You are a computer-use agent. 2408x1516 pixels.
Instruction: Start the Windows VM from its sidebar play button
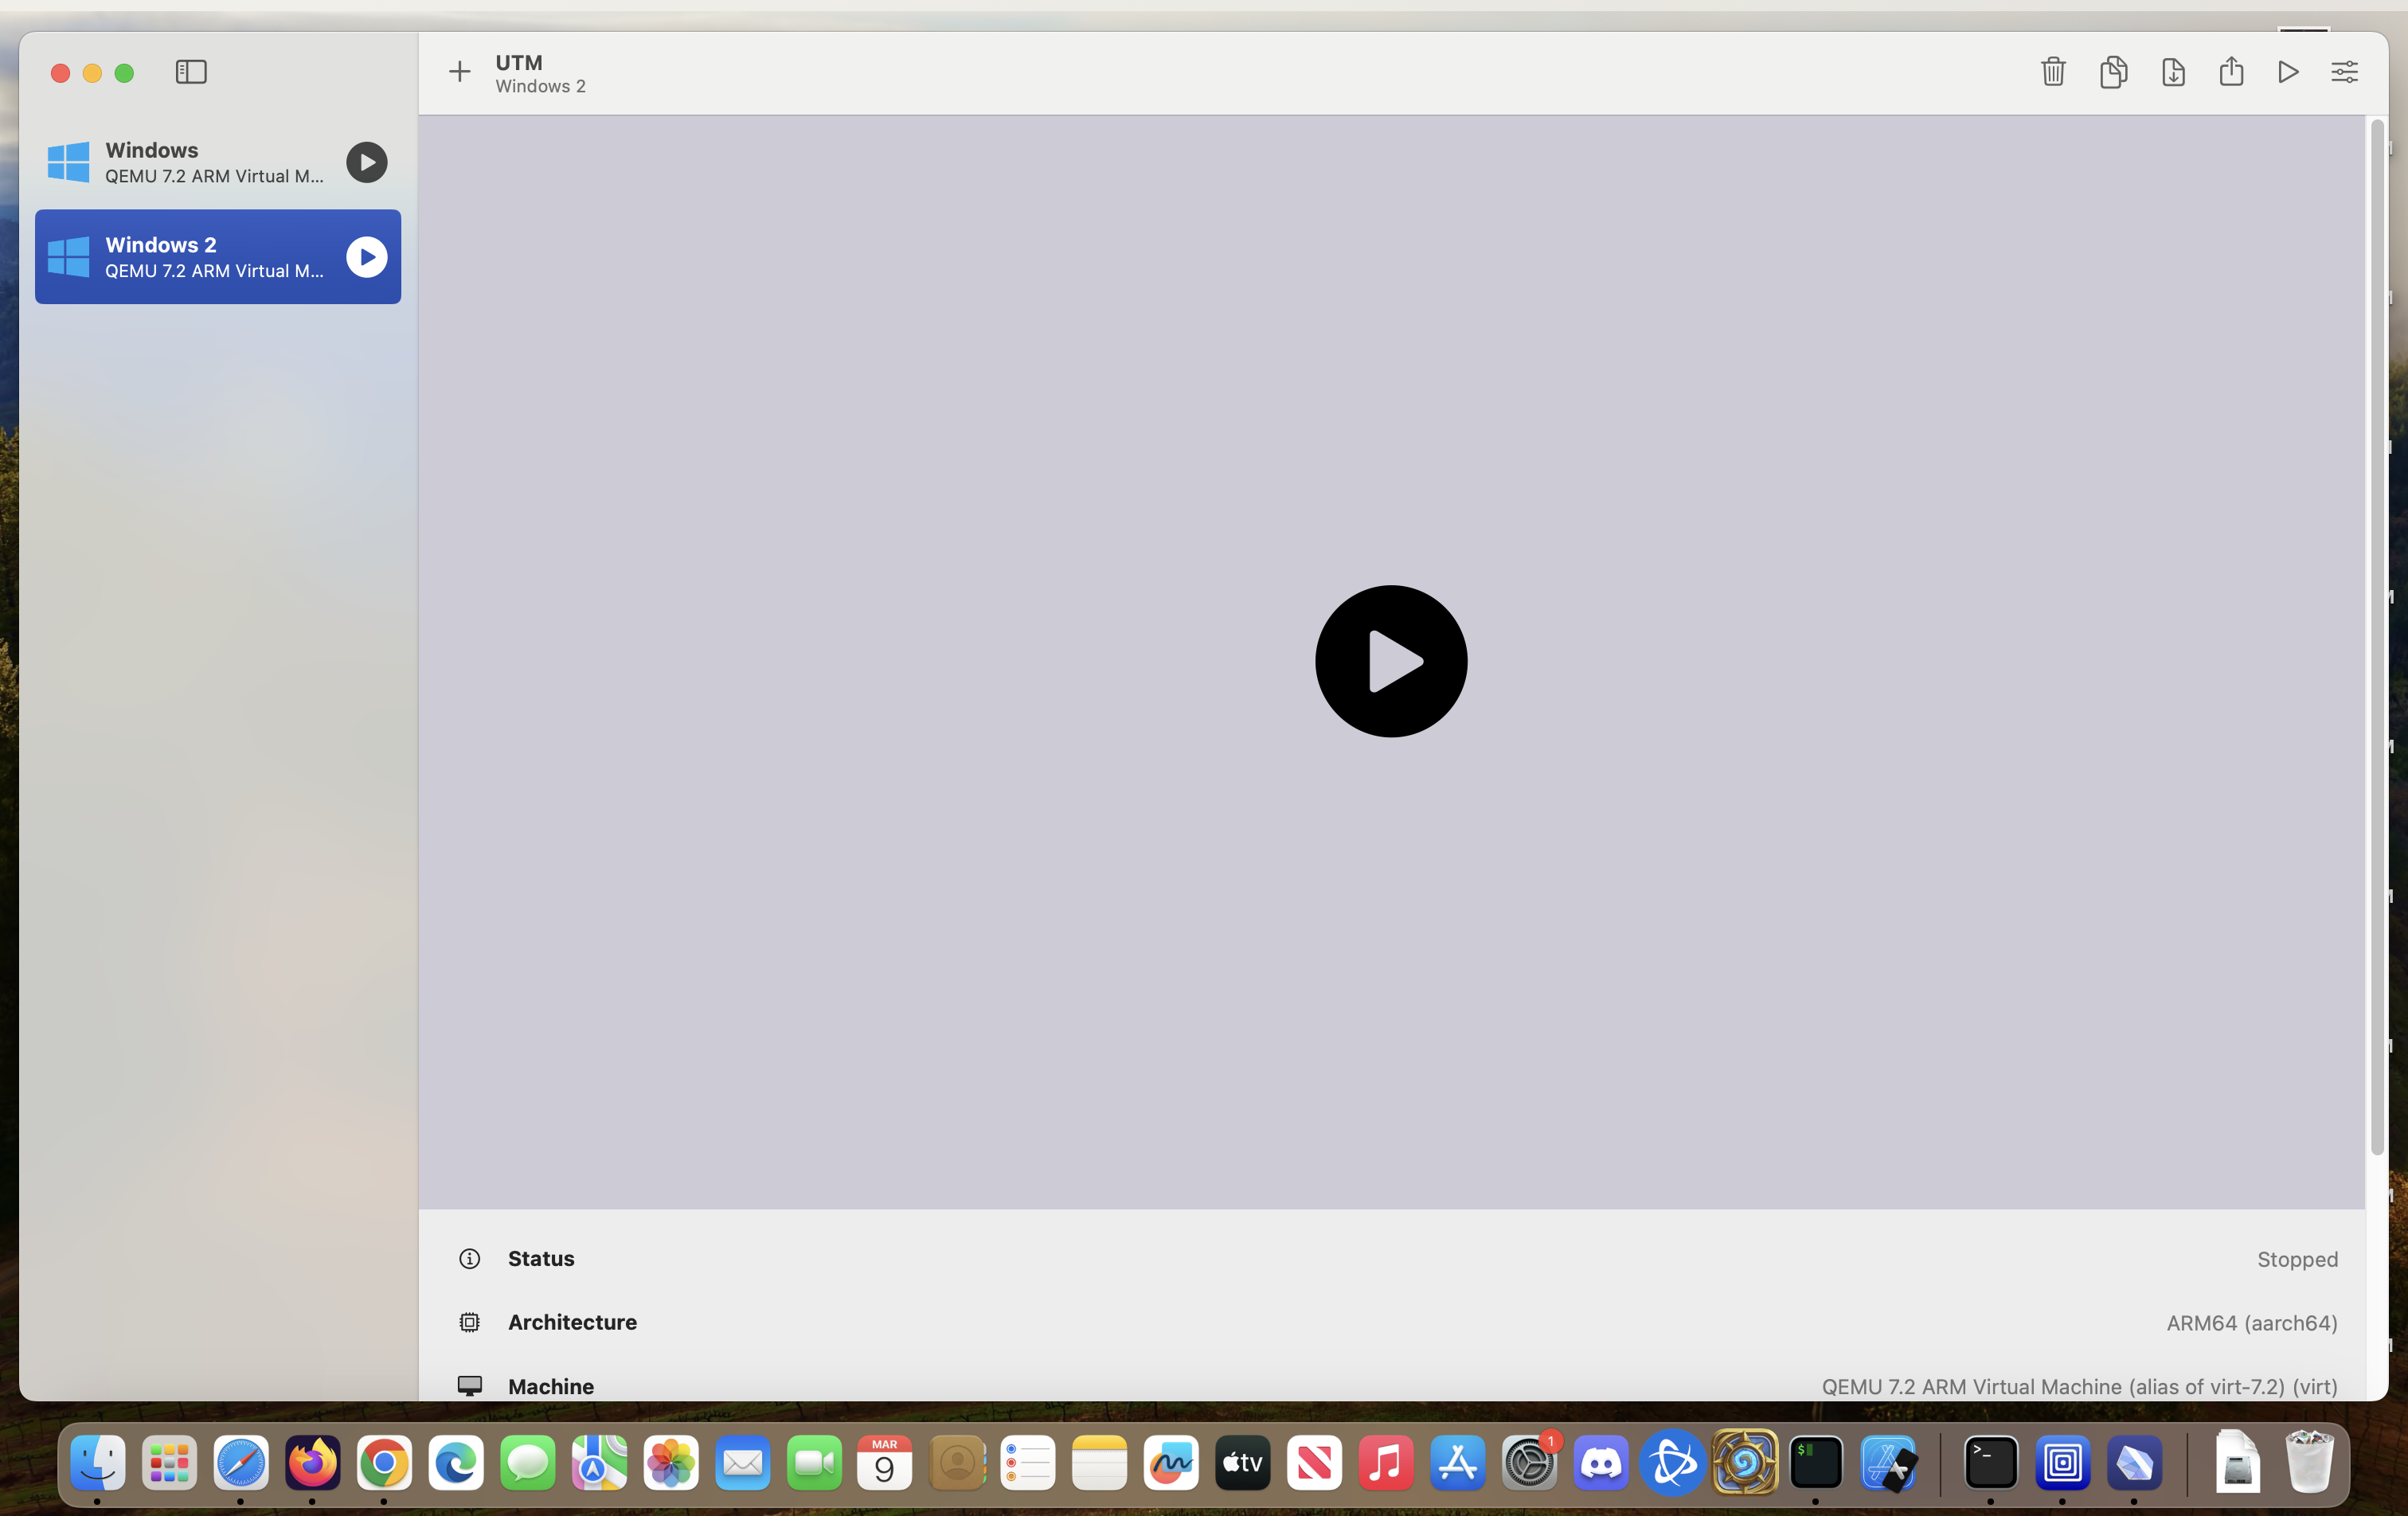click(366, 162)
